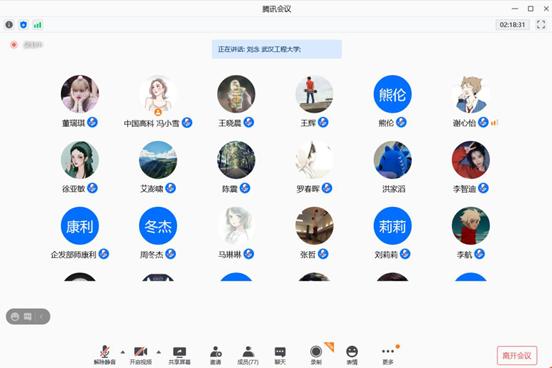Select 中国高科 冯小雪's avatar
Image resolution: width=552 pixels, height=368 pixels.
(x=158, y=94)
